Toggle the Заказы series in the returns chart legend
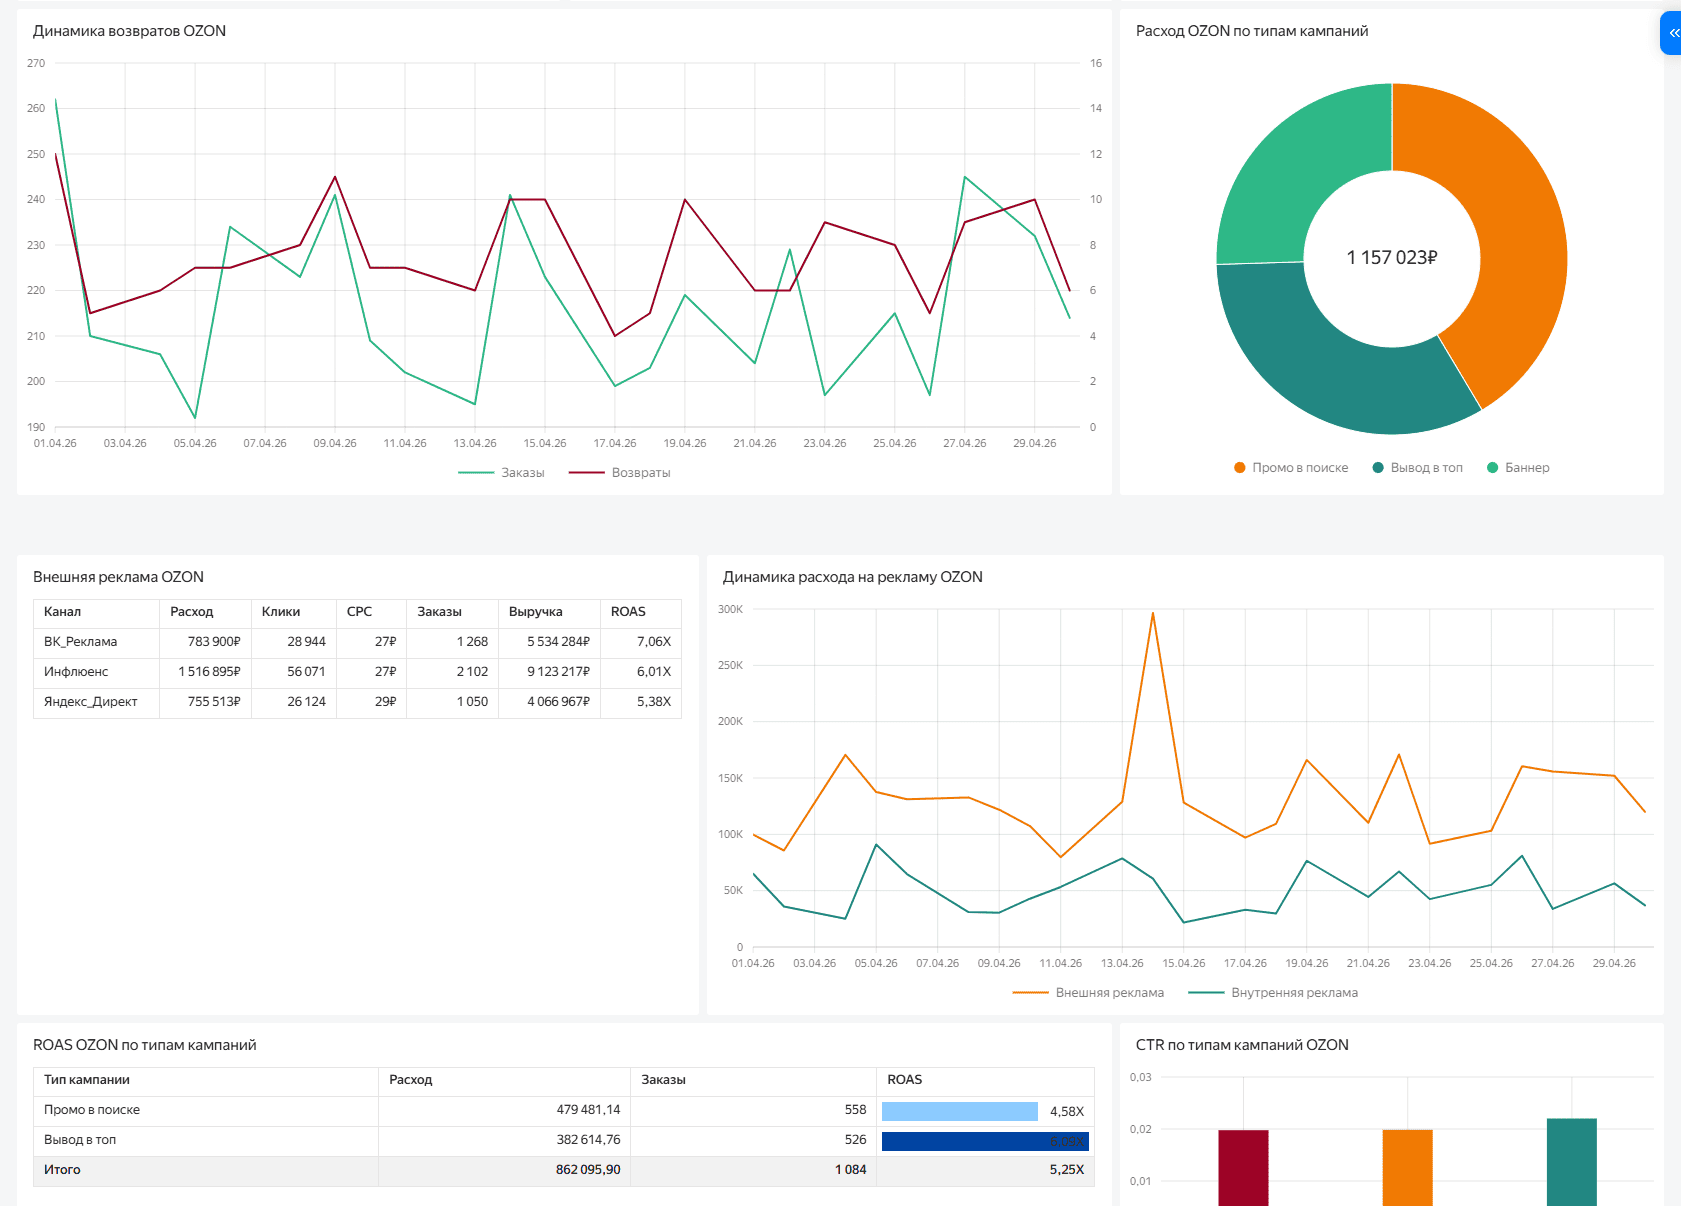 point(501,473)
